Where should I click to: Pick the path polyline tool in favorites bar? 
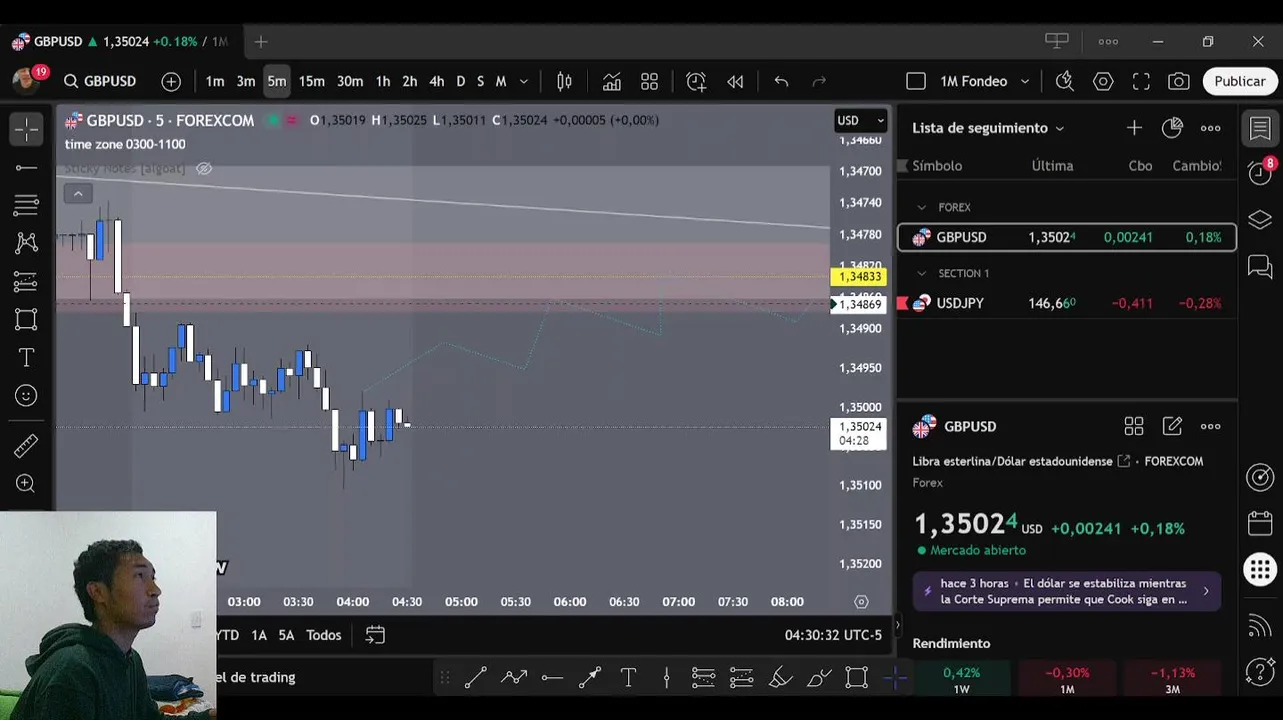pos(514,678)
